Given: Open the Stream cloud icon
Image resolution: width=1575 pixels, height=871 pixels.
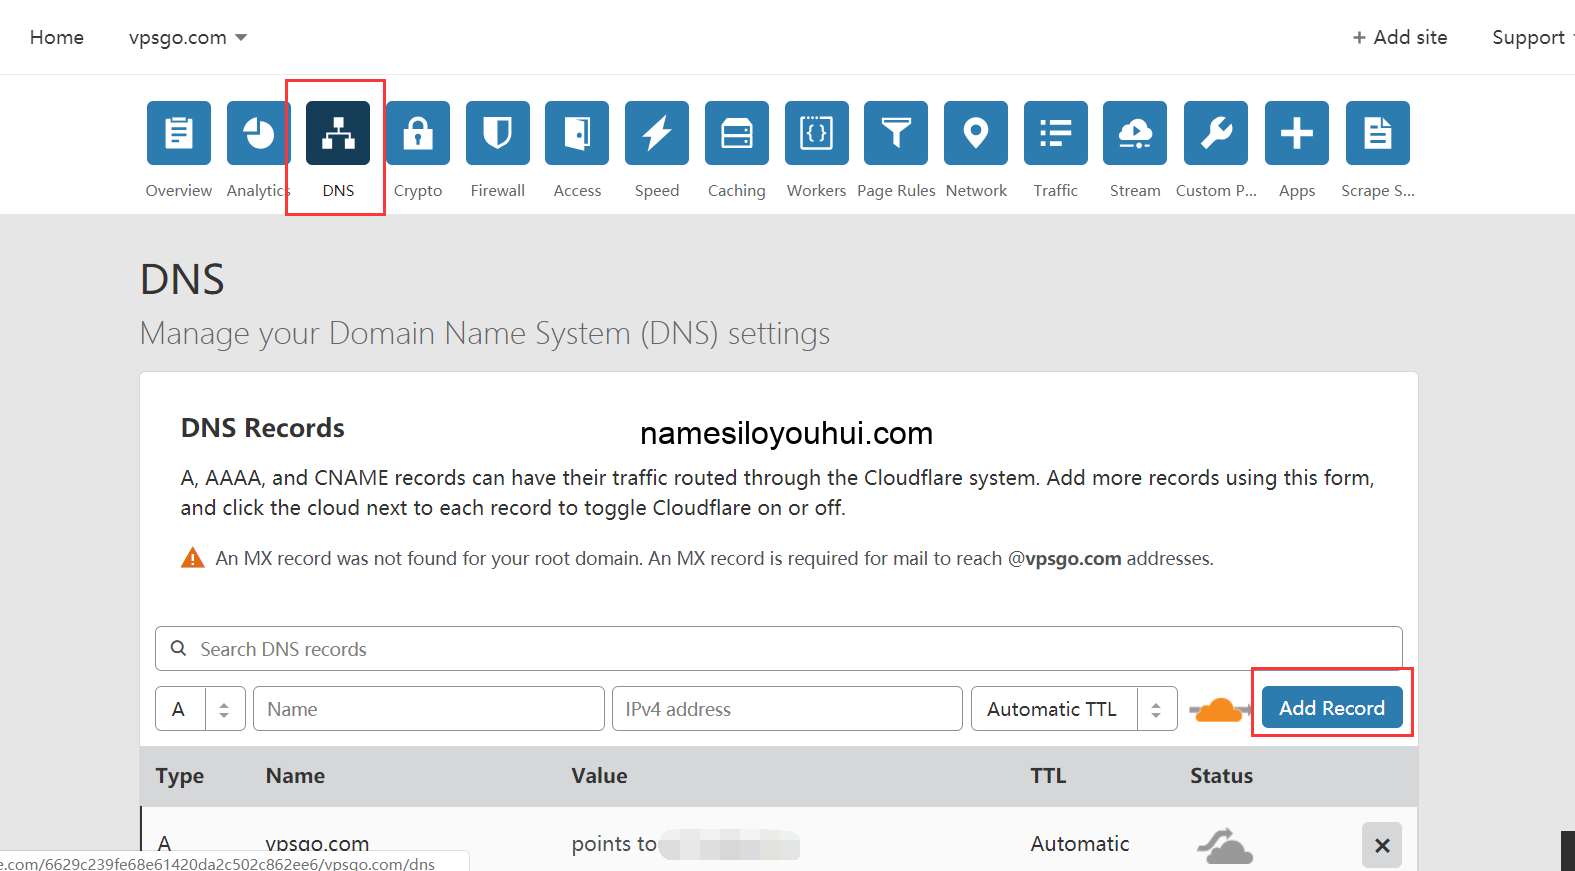Looking at the screenshot, I should 1135,133.
